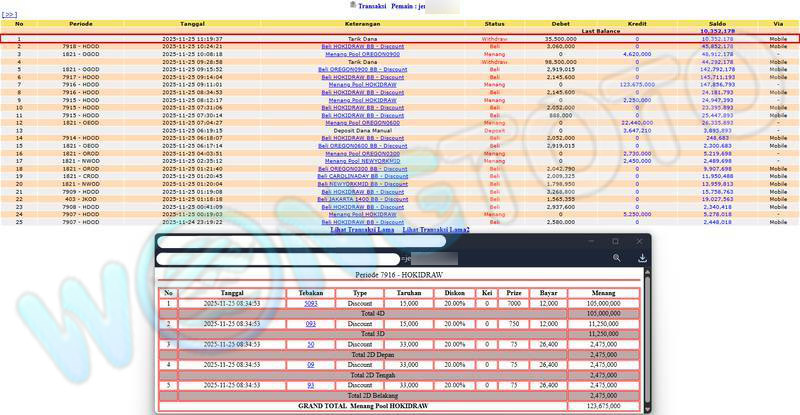Click the download icon in popup window

[640, 258]
